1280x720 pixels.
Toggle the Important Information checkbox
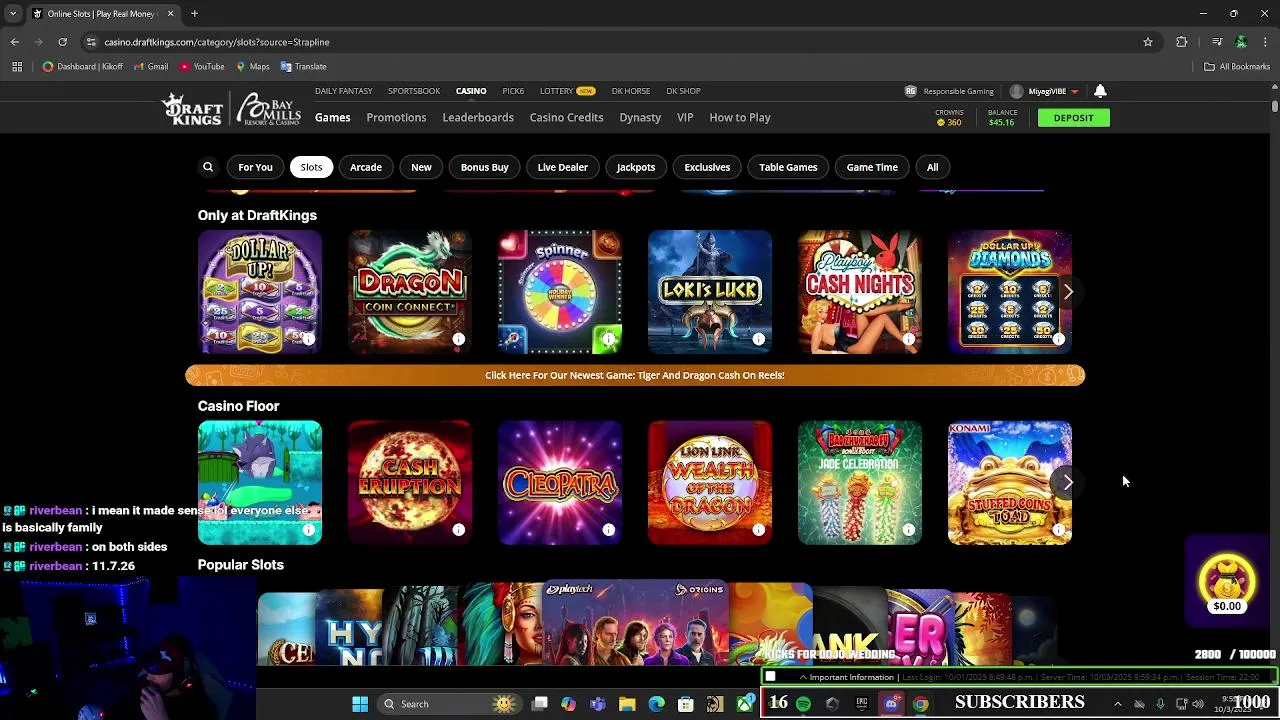point(771,677)
